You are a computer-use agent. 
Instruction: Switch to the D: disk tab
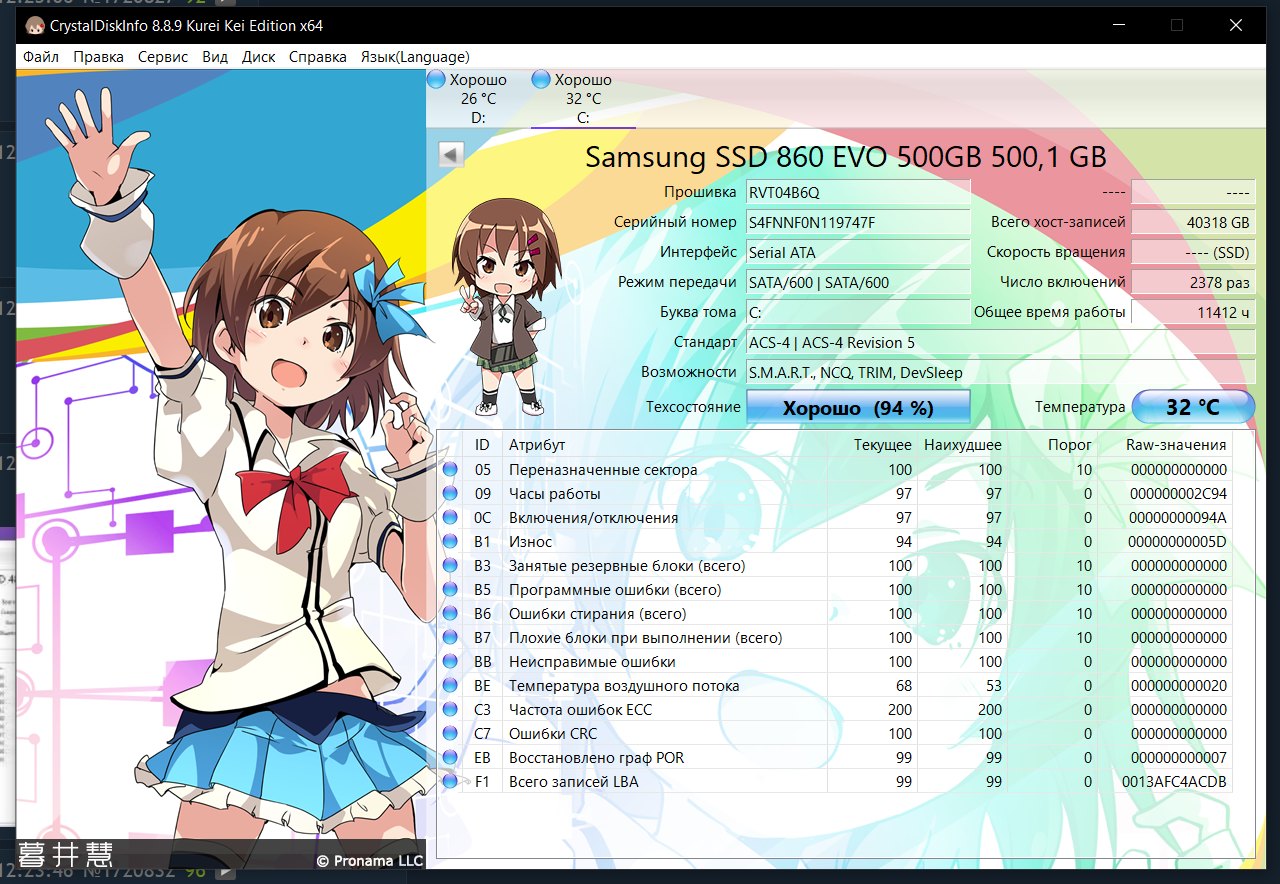pyautogui.click(x=478, y=99)
